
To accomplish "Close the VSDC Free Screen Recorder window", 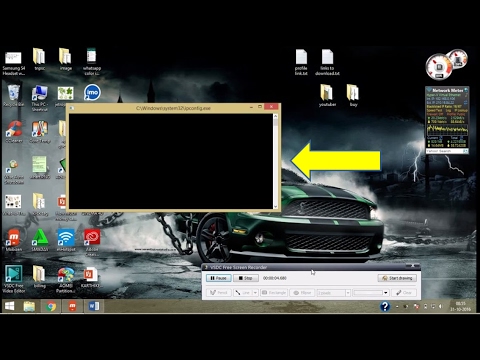I will coord(413,266).
